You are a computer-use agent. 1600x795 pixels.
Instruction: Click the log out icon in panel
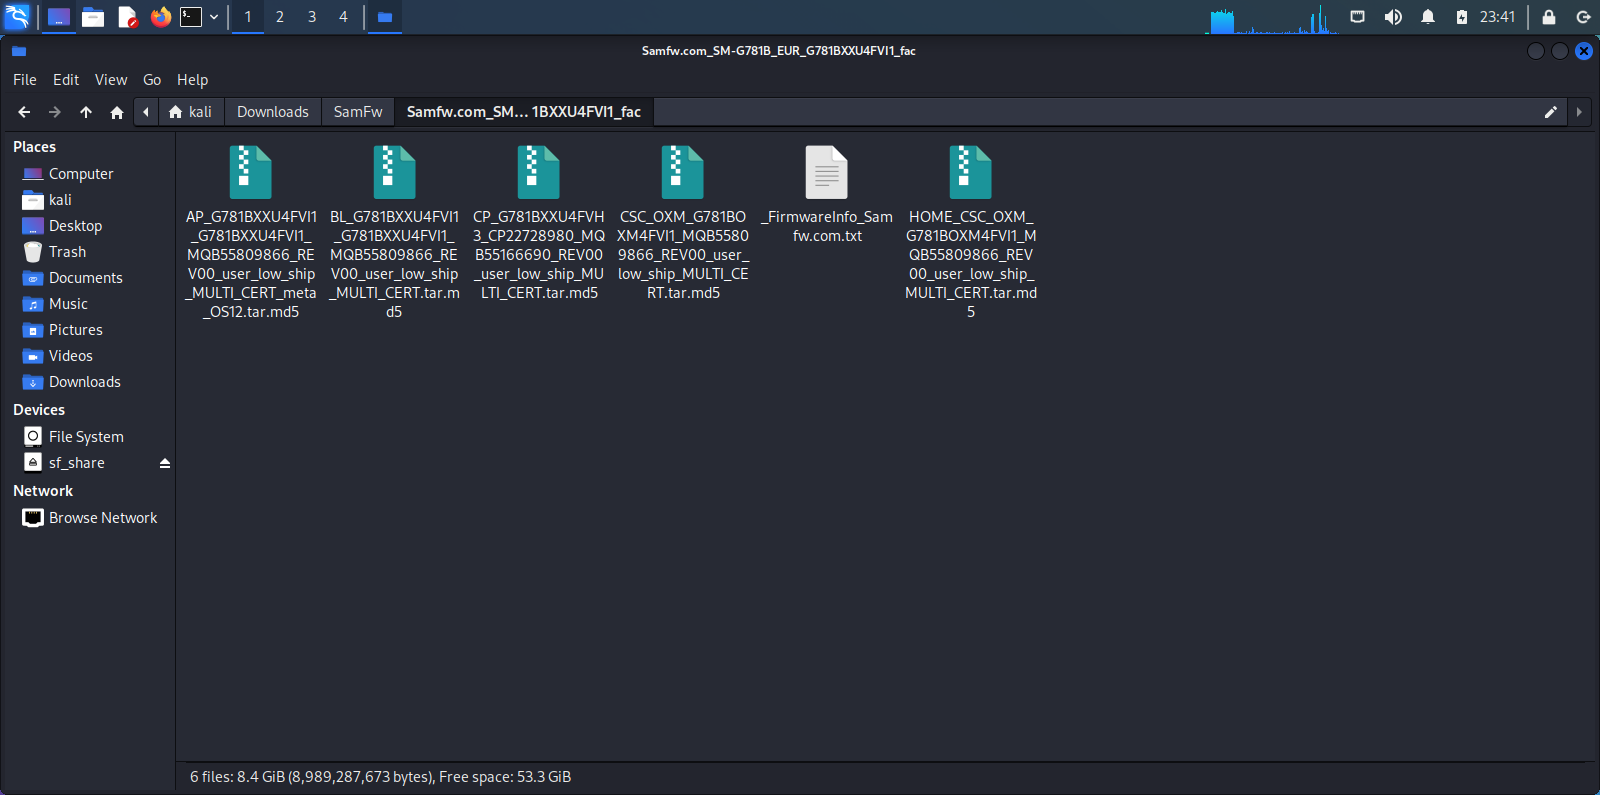(1583, 17)
